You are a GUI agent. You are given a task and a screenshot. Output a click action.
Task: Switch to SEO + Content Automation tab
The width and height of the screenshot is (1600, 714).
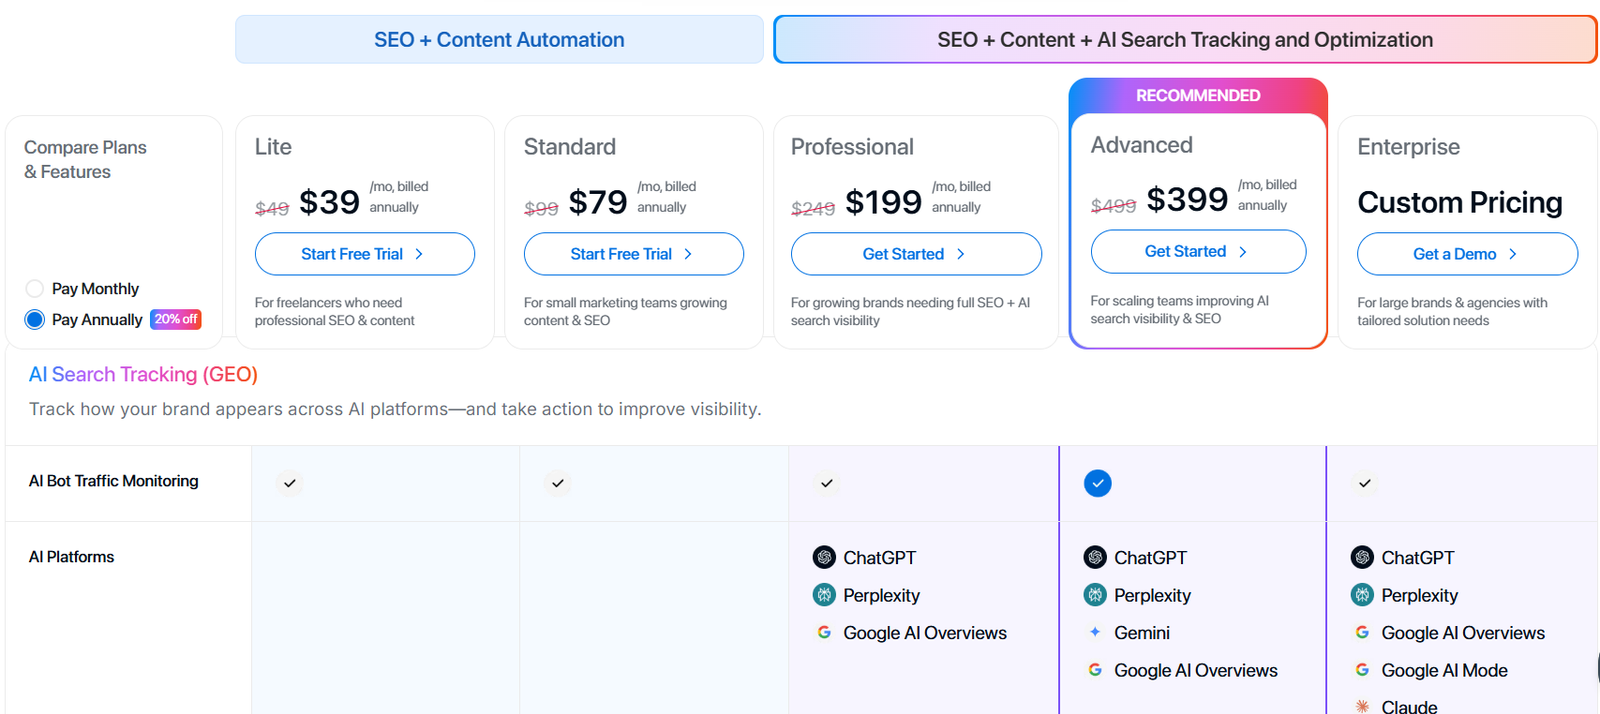pos(499,40)
